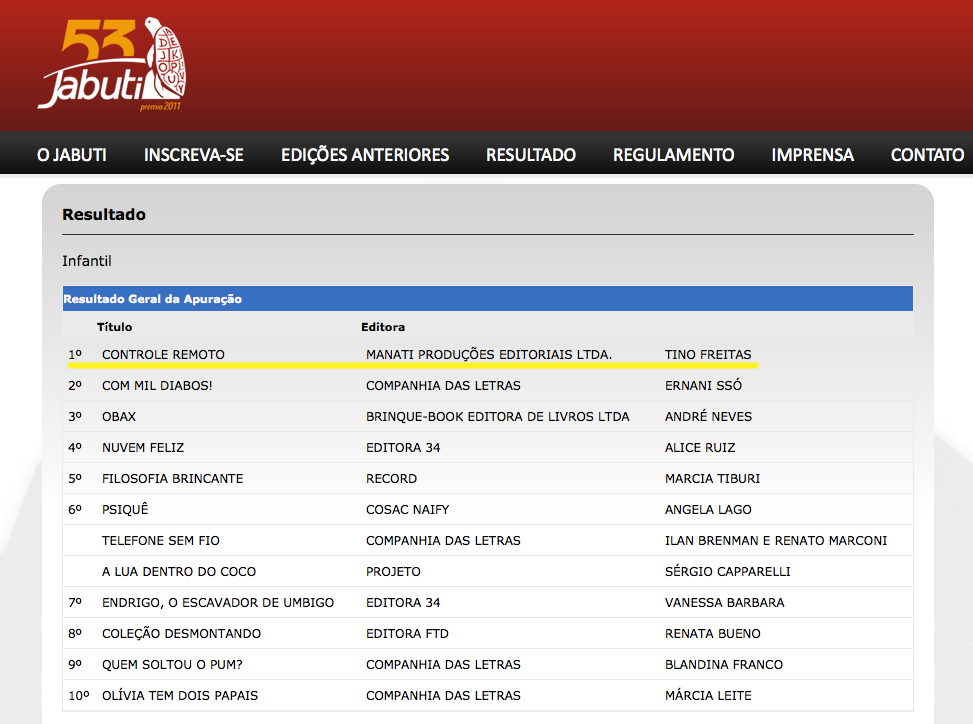Select the title OBAX
This screenshot has width=973, height=724.
[x=119, y=416]
